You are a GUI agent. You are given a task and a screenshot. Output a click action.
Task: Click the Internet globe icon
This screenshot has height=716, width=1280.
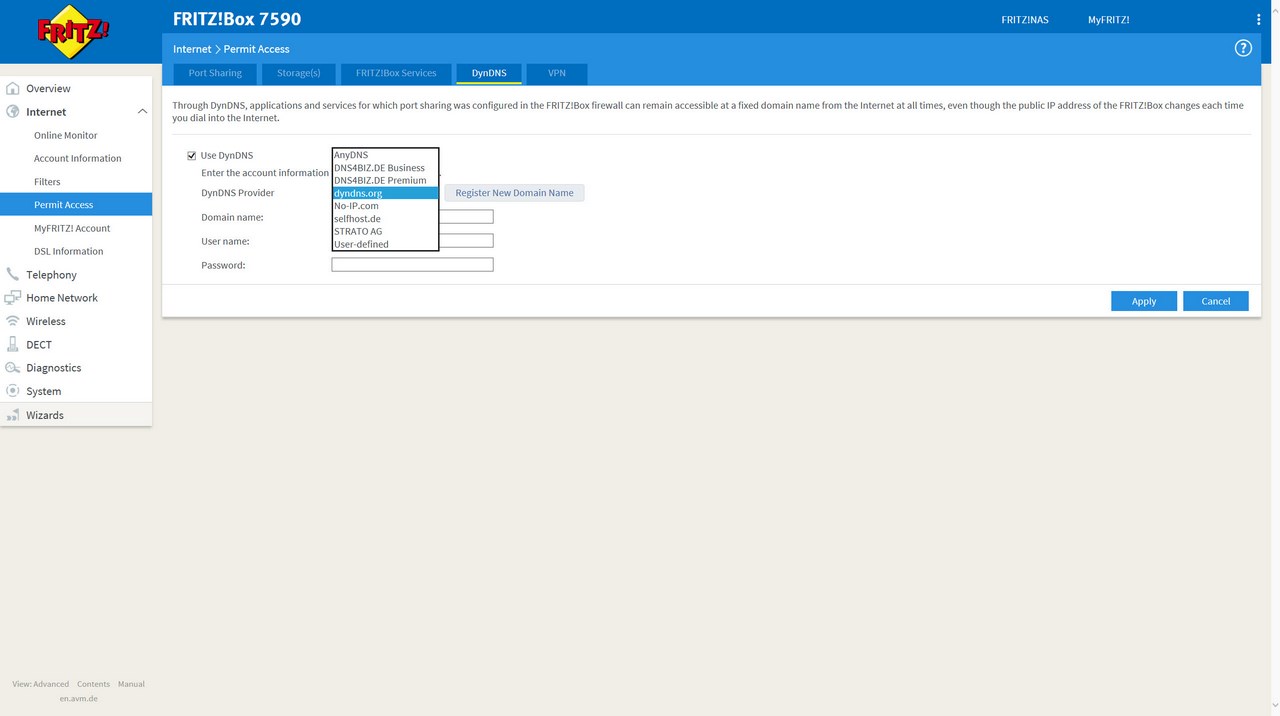point(13,112)
